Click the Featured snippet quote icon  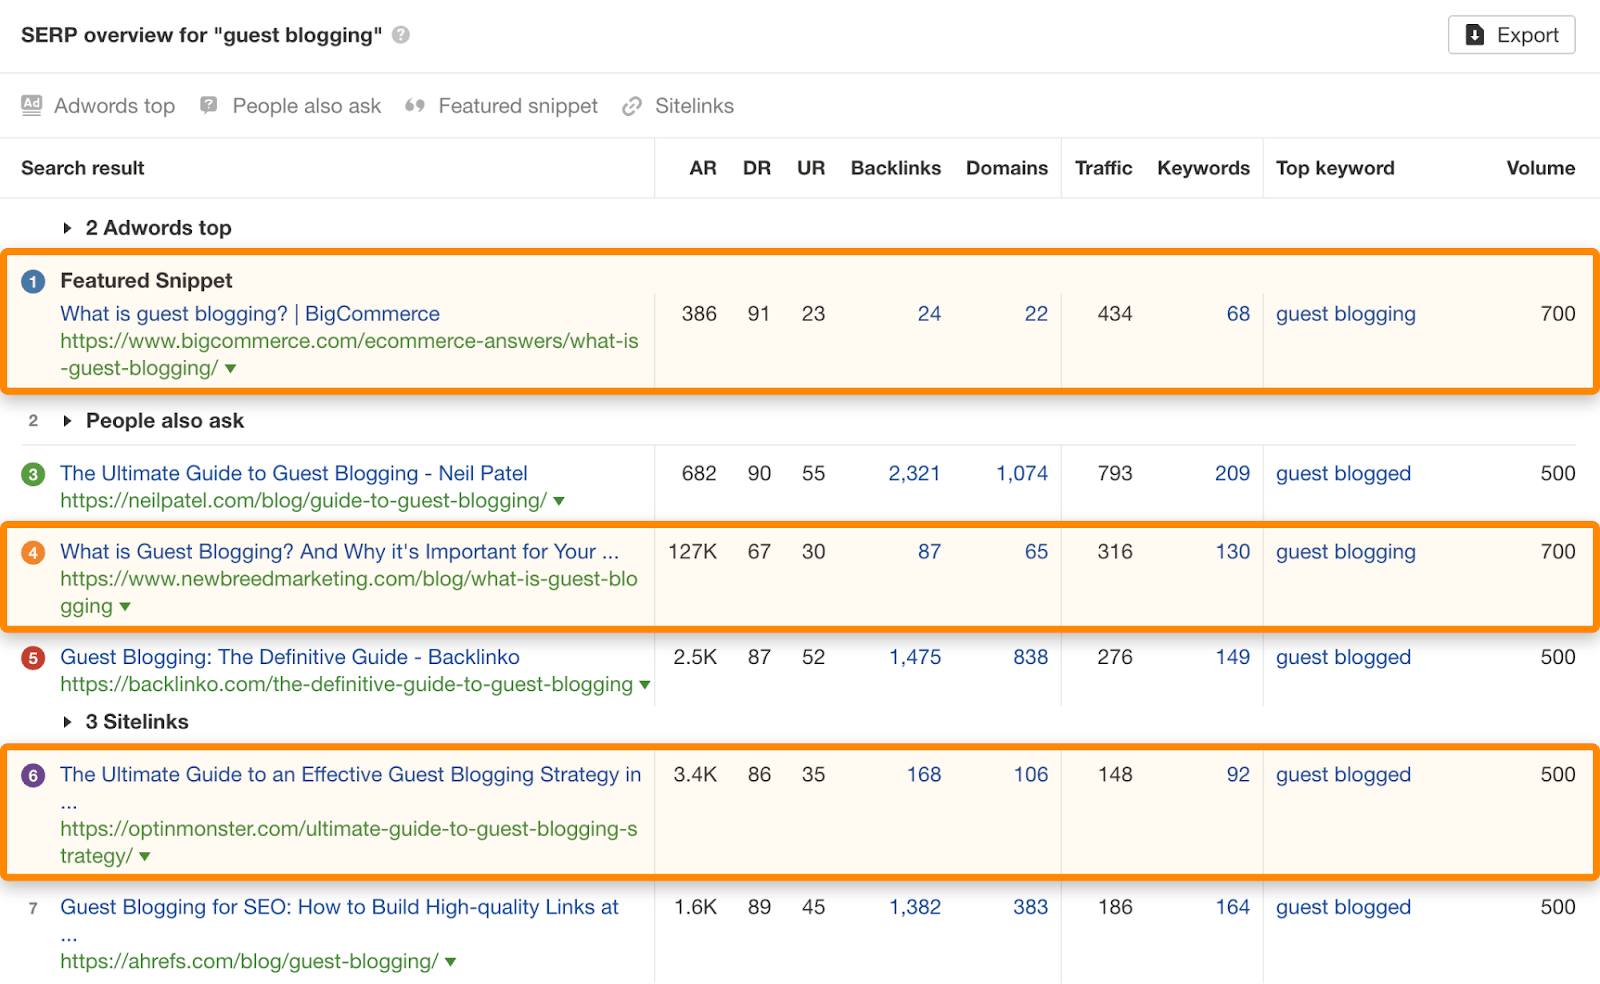point(416,106)
